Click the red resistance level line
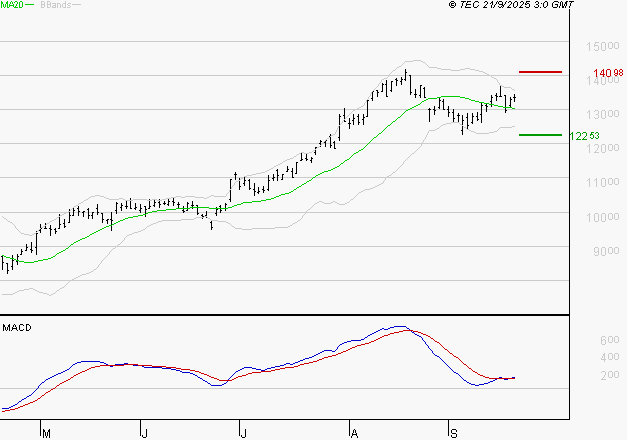 point(540,72)
